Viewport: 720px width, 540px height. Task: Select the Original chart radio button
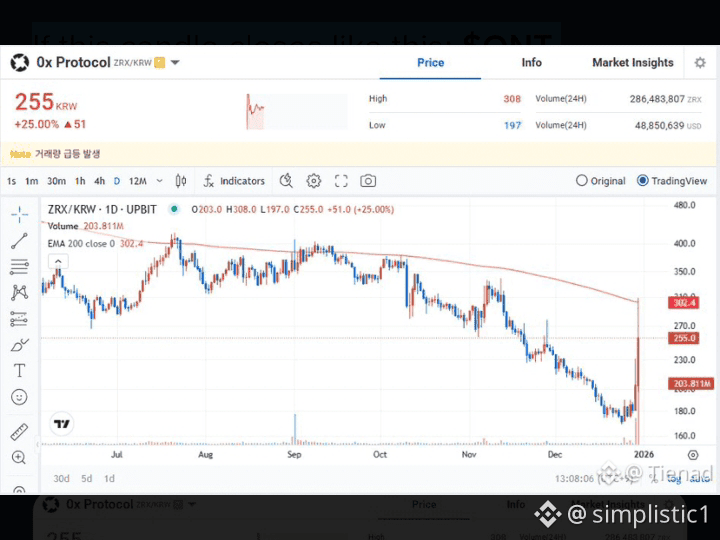(581, 180)
